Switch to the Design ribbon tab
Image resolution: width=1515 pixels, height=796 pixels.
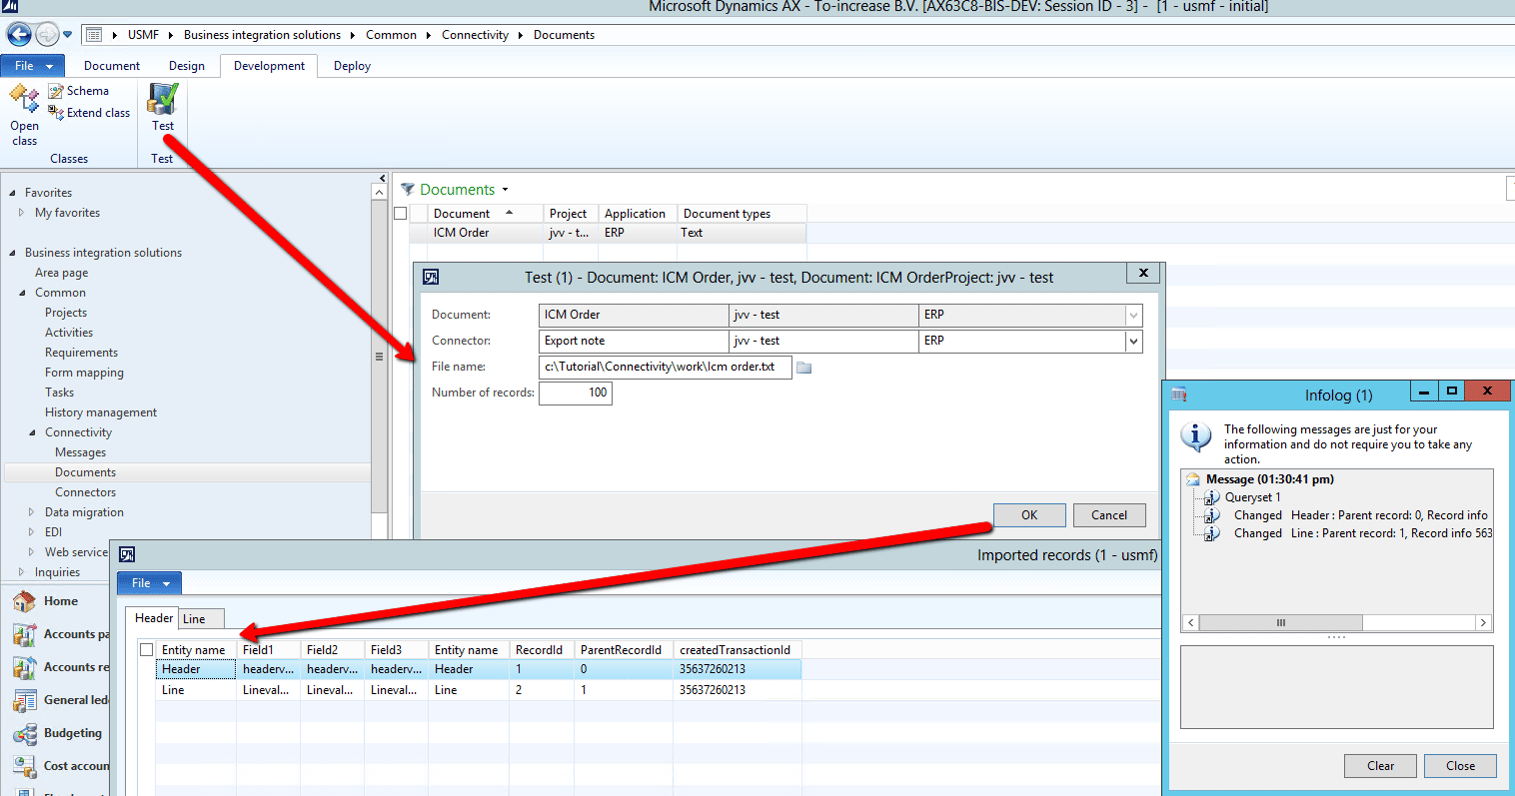click(x=186, y=66)
